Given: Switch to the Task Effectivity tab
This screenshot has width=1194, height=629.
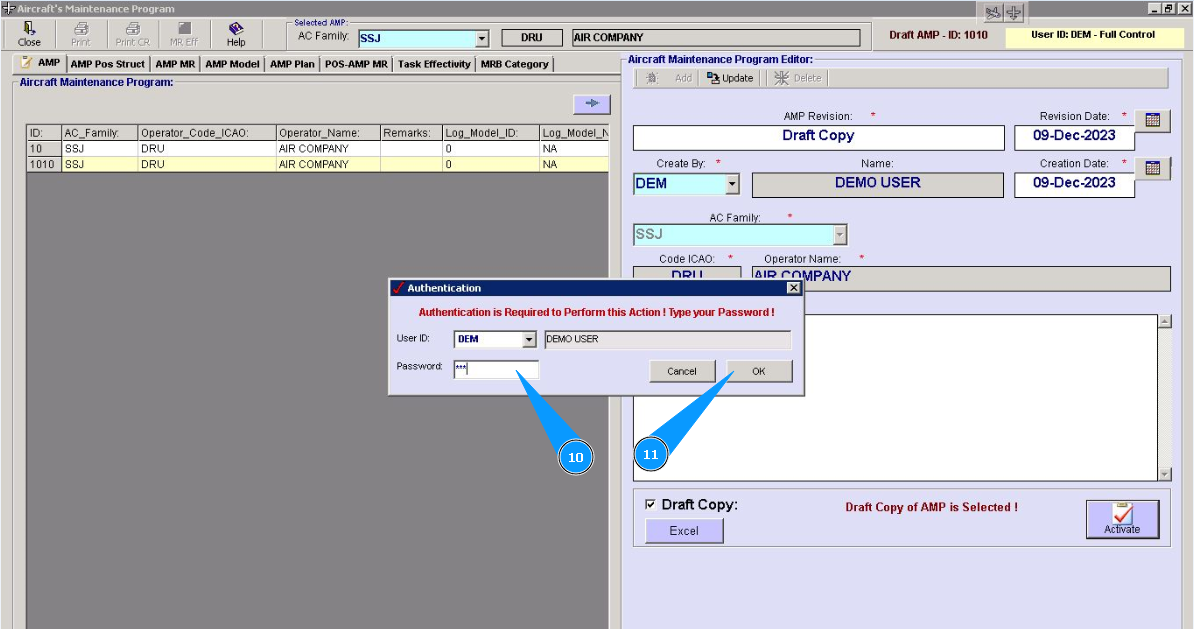Looking at the screenshot, I should pos(434,64).
